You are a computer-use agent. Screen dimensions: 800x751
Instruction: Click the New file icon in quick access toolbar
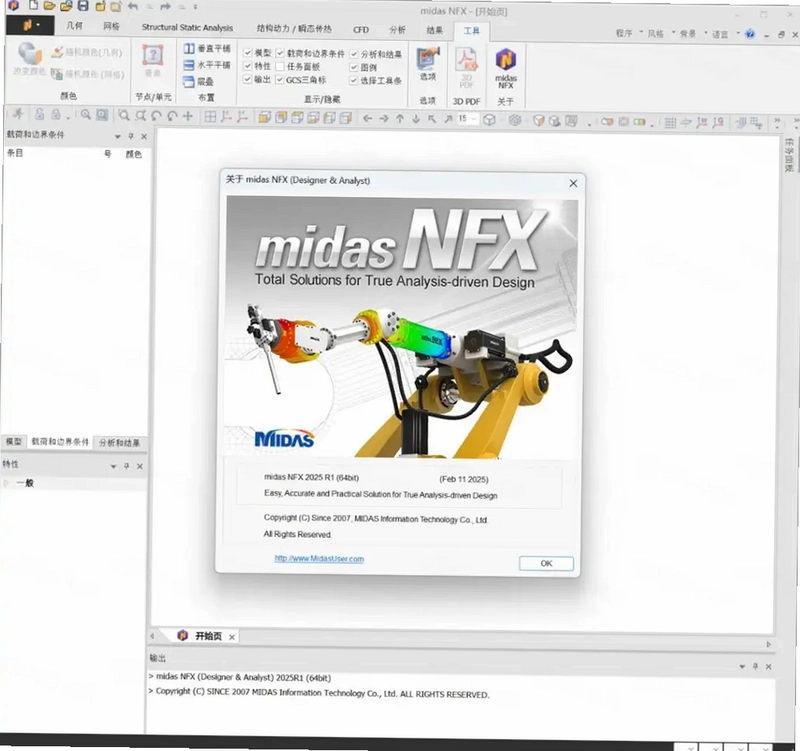(33, 6)
